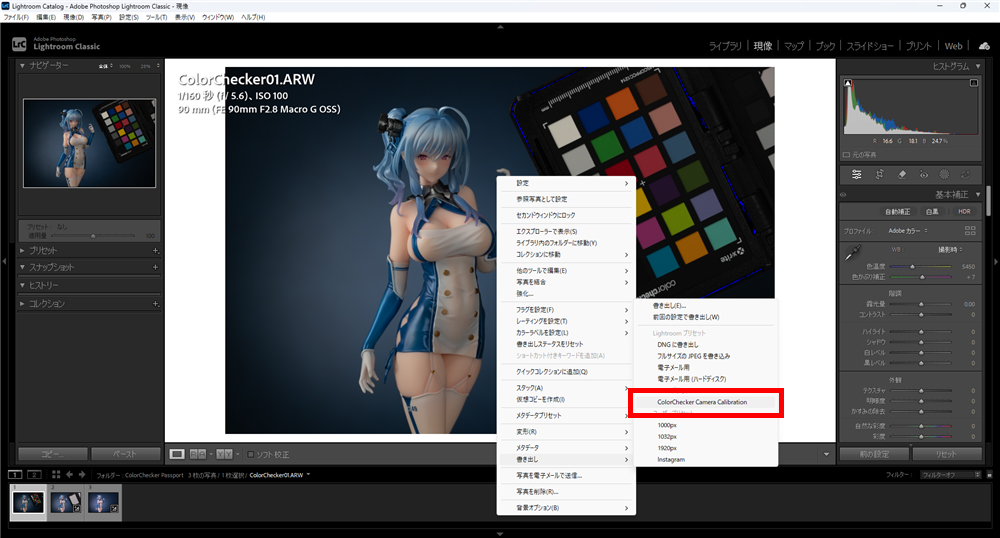Open the toolbar options triangle dropdown
The image size is (1000, 538).
coord(826,454)
